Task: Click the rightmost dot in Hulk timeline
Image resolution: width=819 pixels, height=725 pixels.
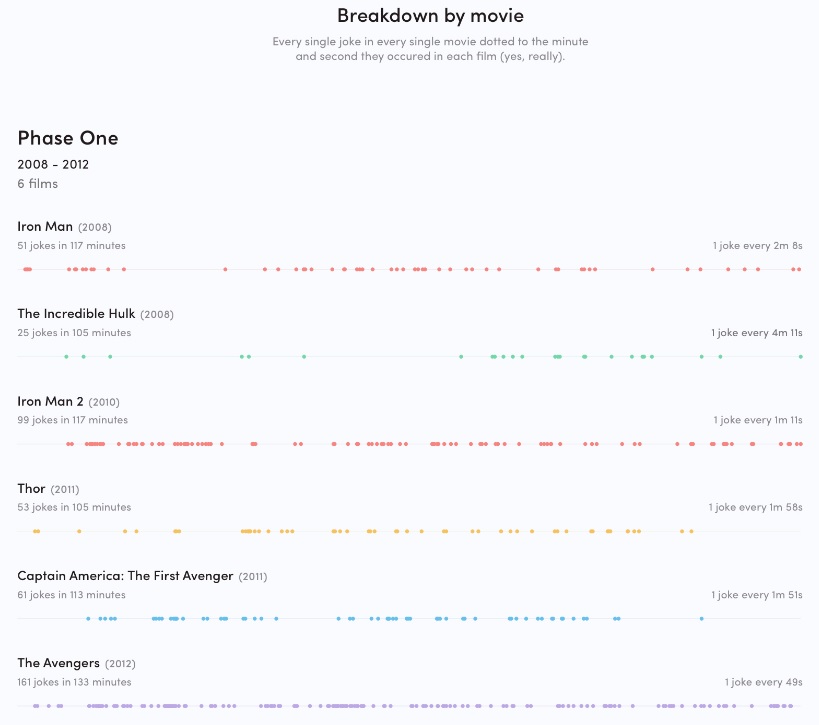Action: click(801, 357)
